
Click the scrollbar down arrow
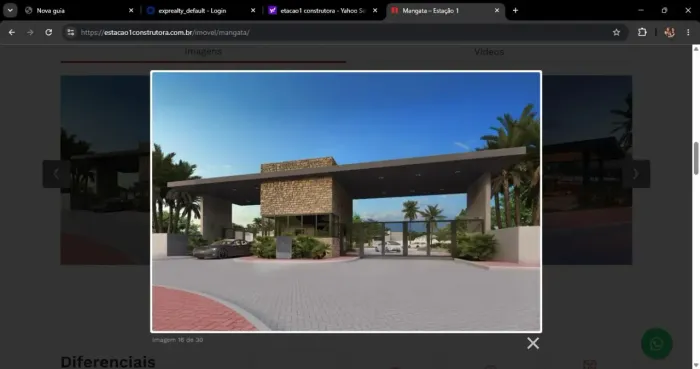point(696,365)
